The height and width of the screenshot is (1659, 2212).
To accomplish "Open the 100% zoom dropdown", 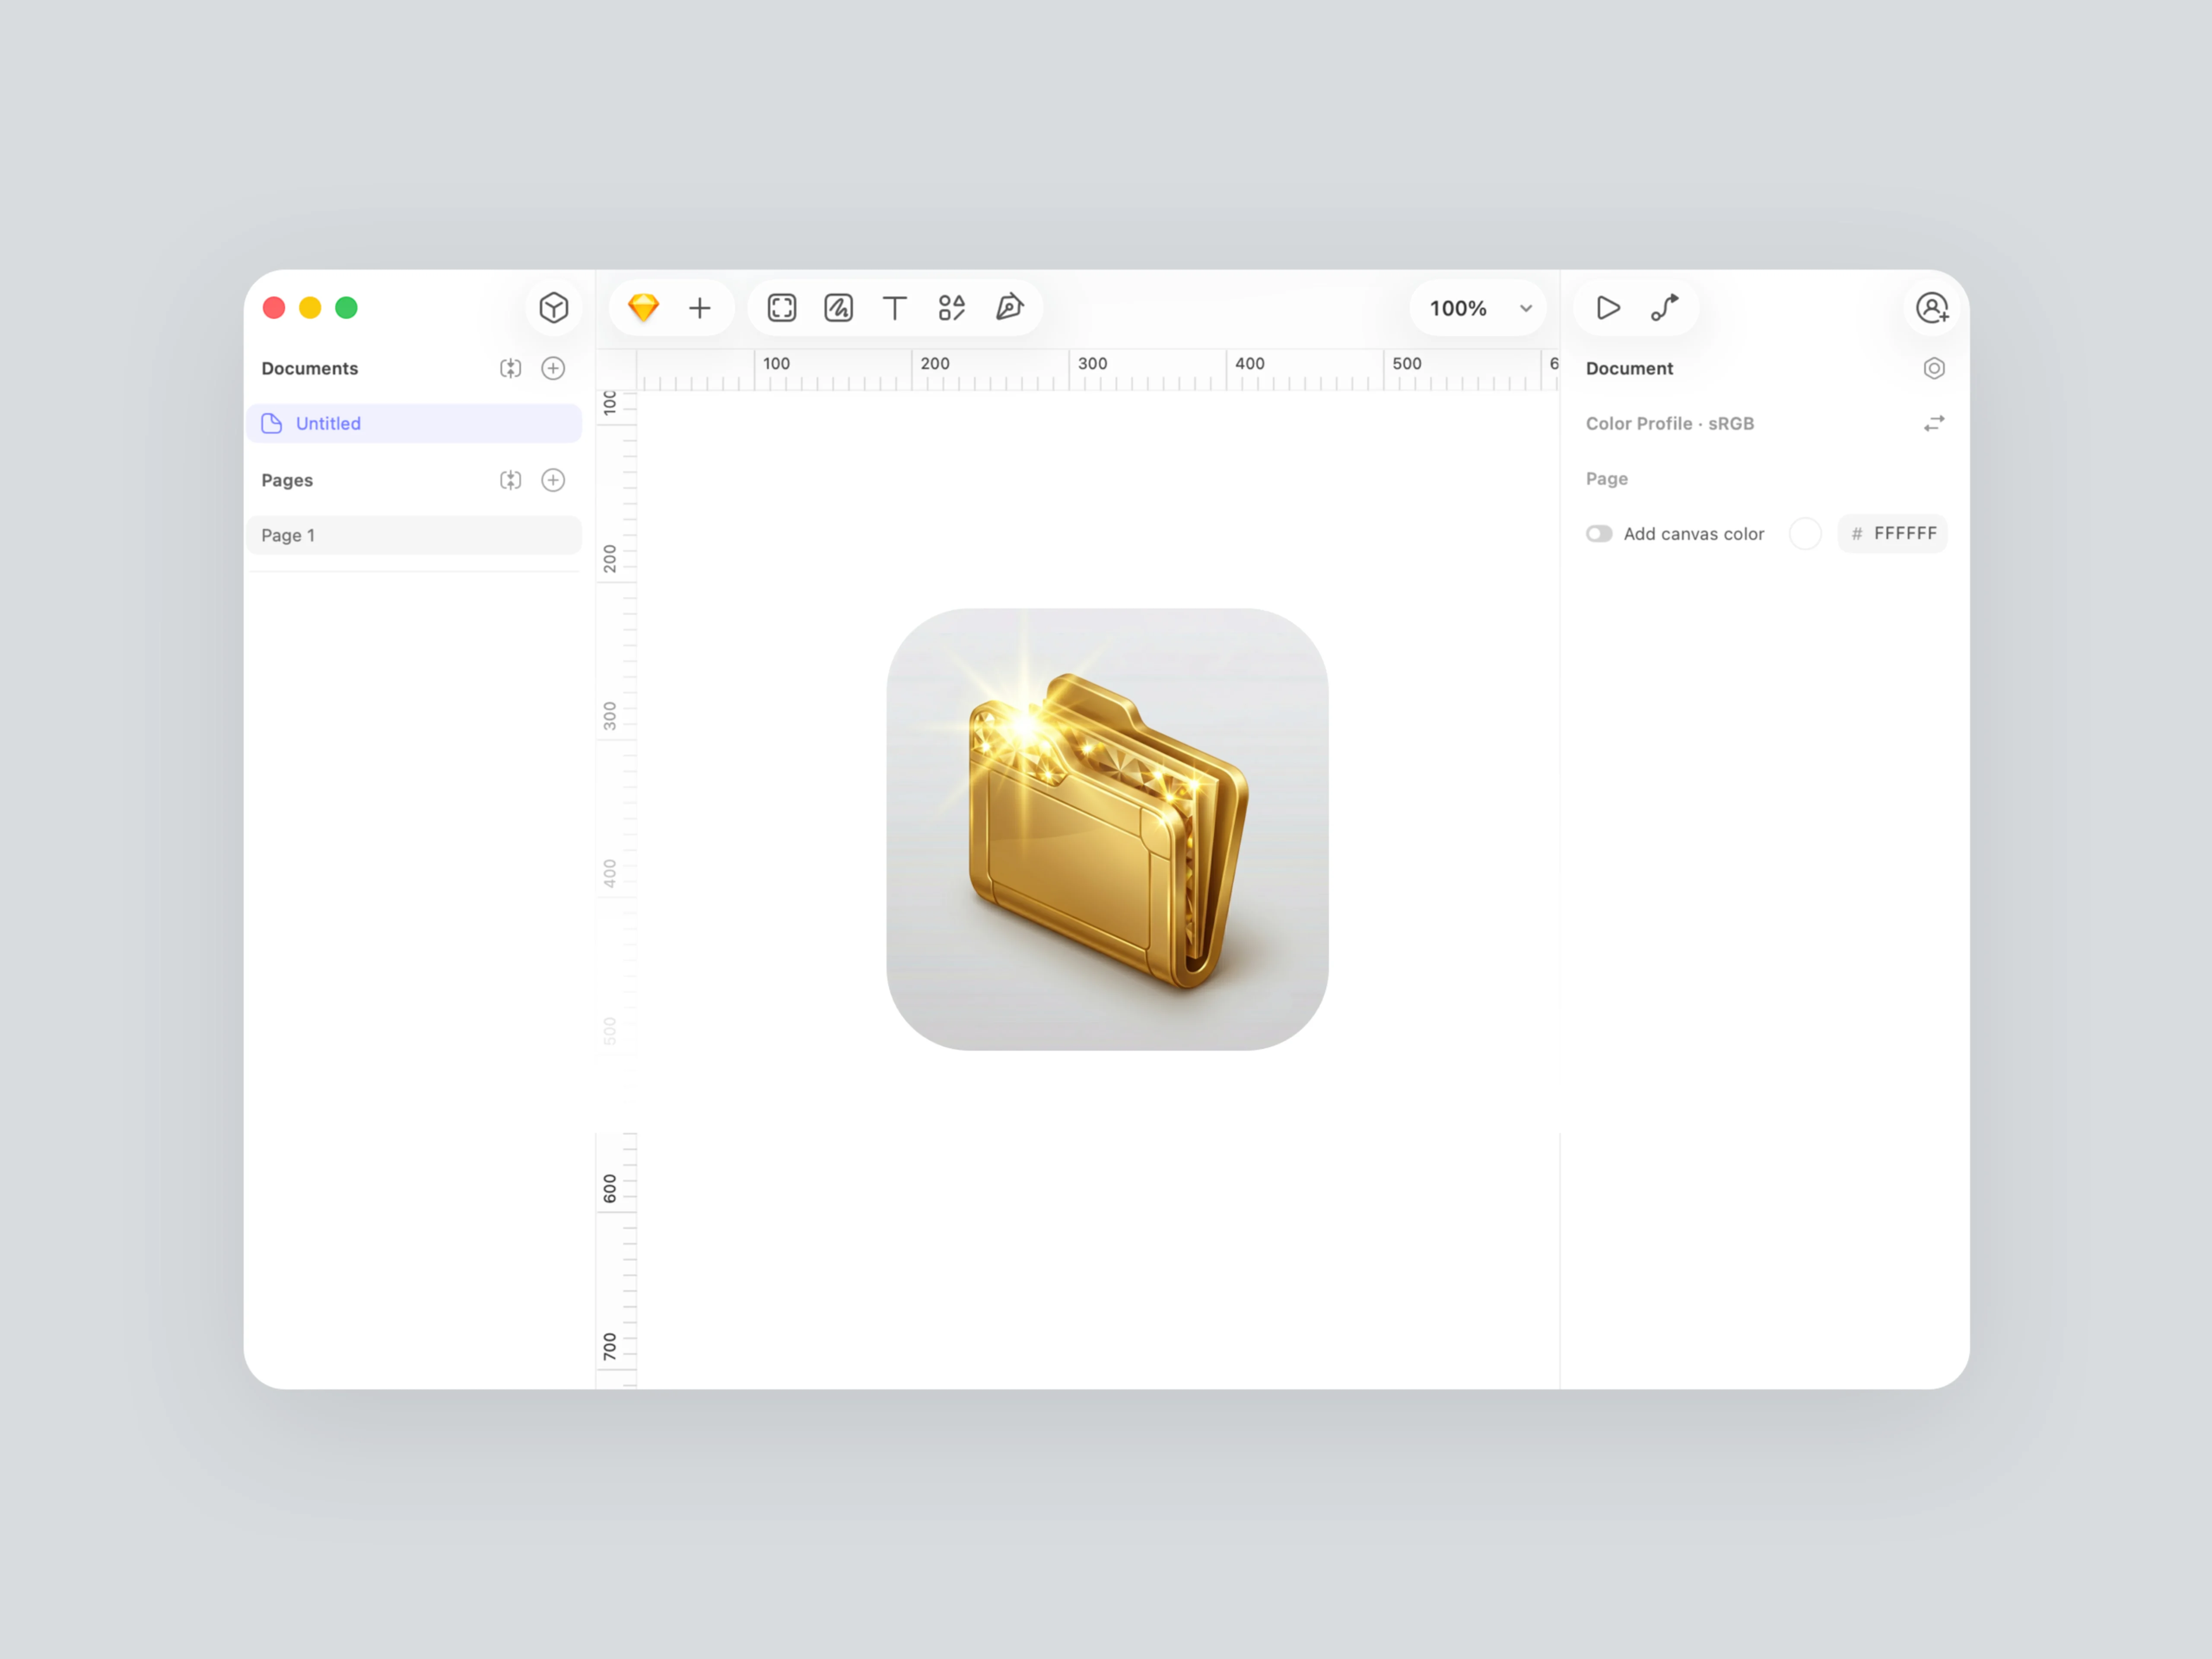I will [1526, 308].
